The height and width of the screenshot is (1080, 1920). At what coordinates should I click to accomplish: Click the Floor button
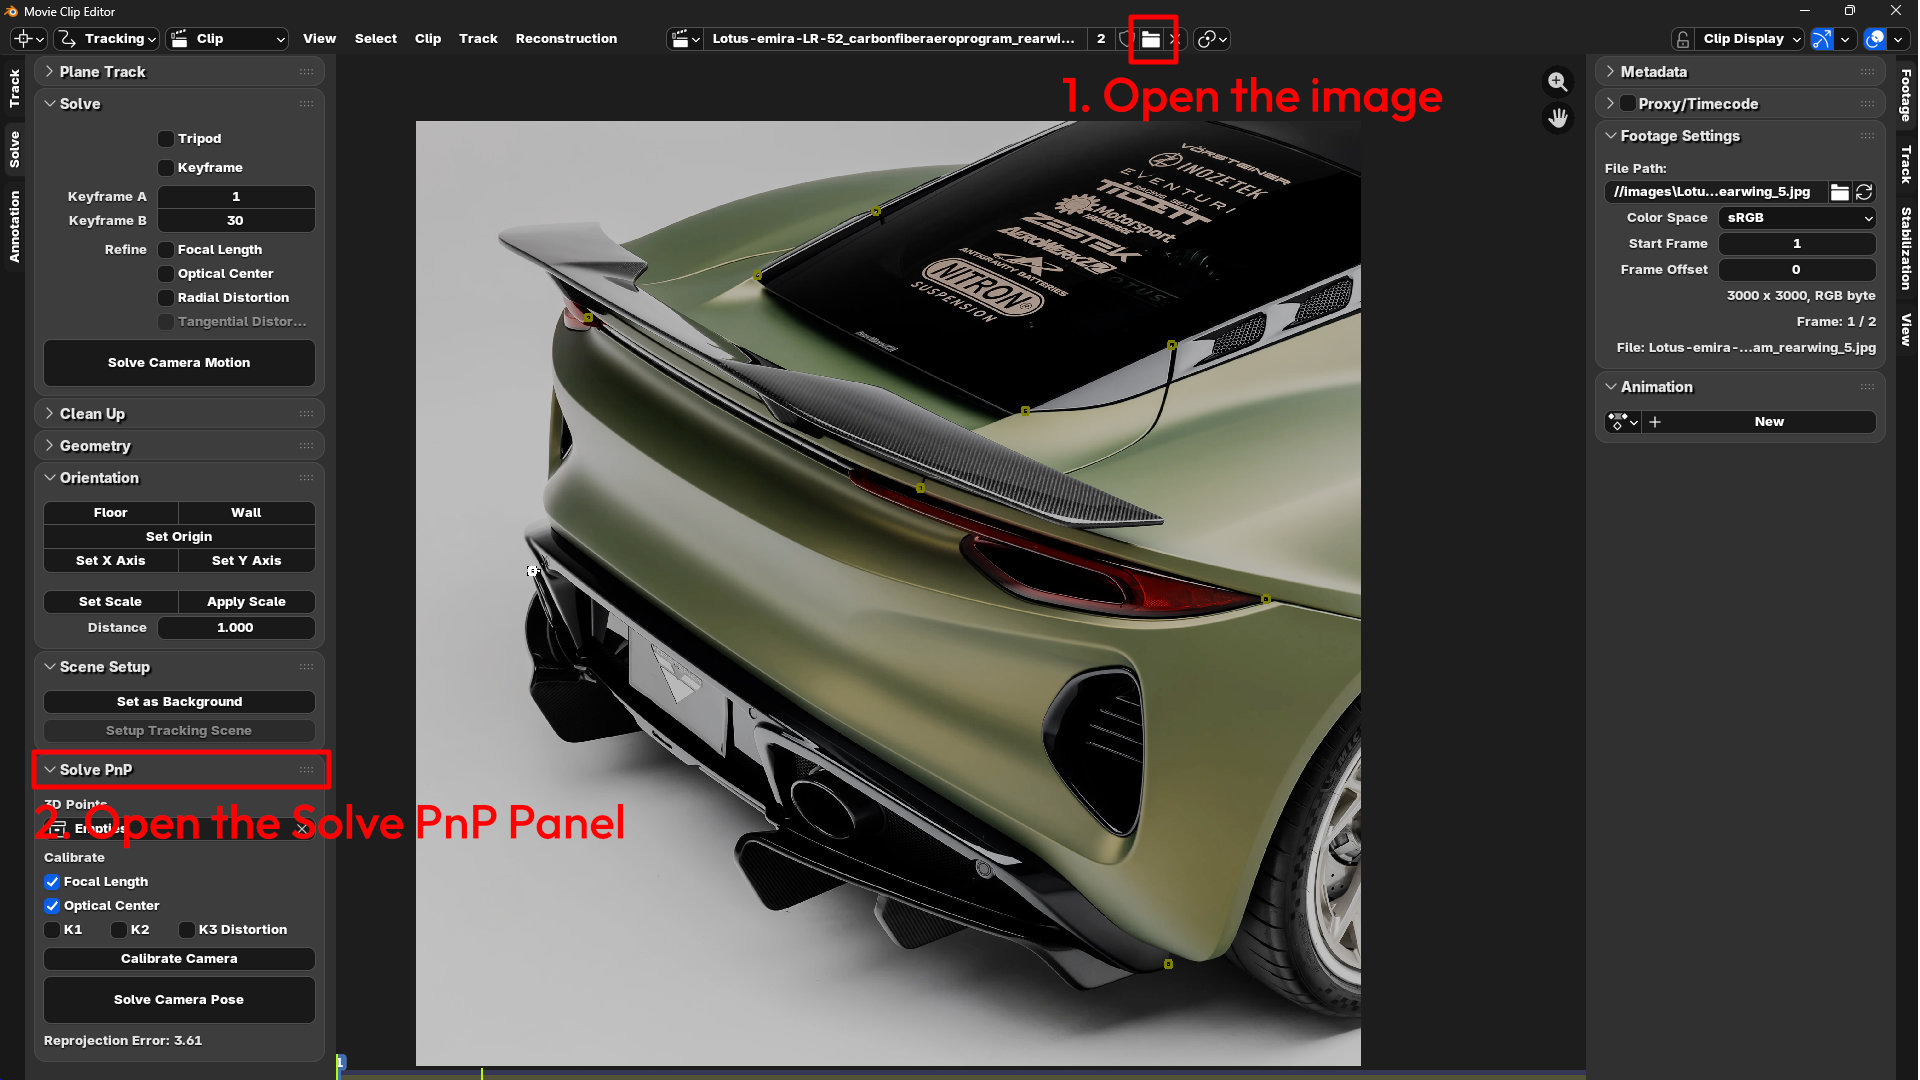pyautogui.click(x=111, y=513)
